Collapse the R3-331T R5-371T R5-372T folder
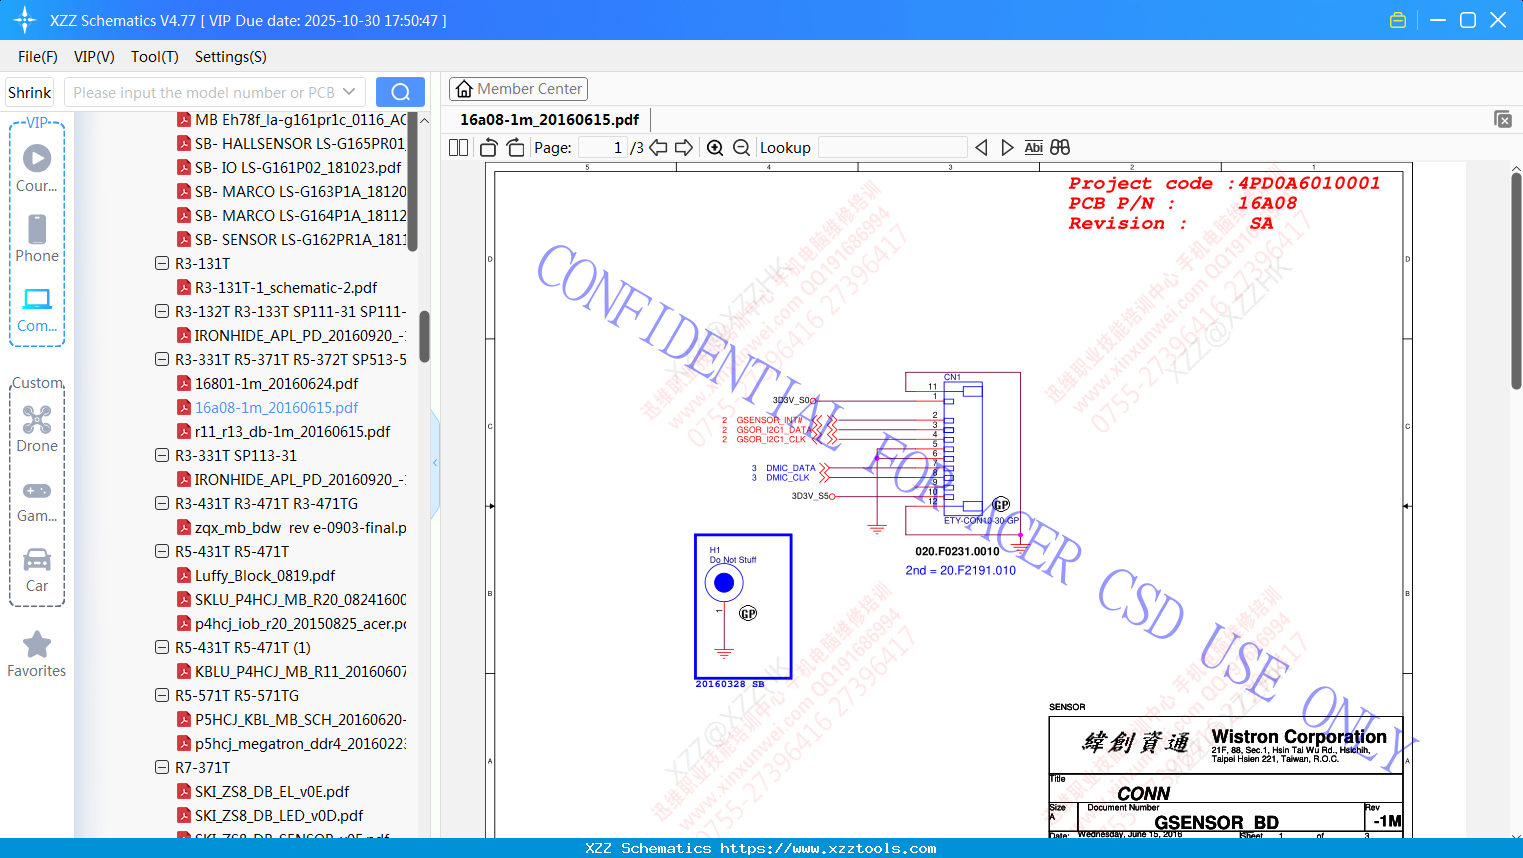Viewport: 1523px width, 858px height. (x=162, y=359)
